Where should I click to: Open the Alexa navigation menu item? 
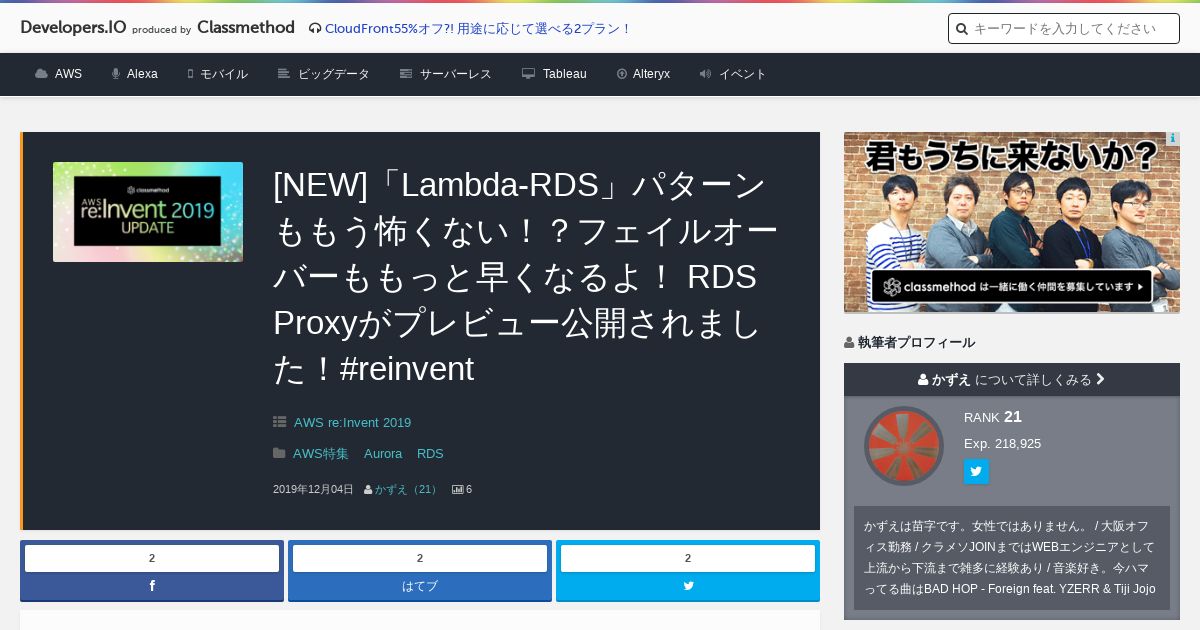[134, 74]
